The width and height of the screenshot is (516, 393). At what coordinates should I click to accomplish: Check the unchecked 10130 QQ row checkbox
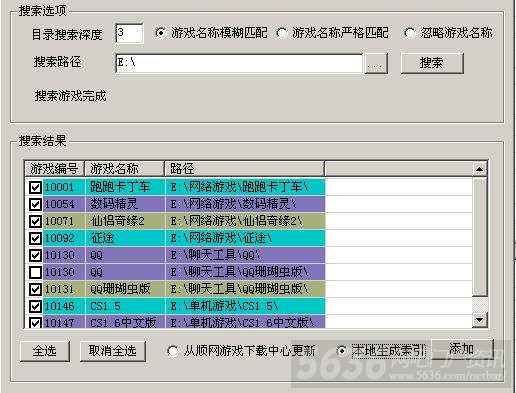coord(35,272)
